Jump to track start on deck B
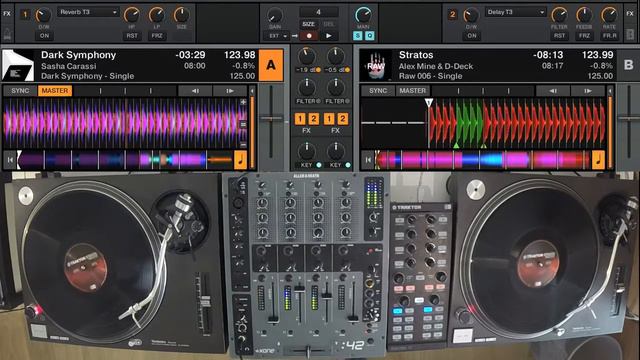The height and width of the screenshot is (360, 640). tap(368, 160)
